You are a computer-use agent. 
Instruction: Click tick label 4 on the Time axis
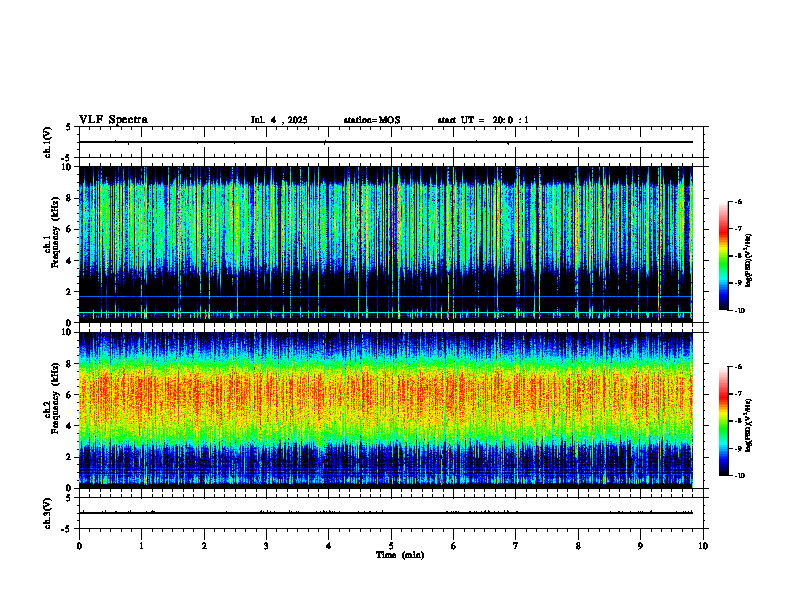point(329,546)
